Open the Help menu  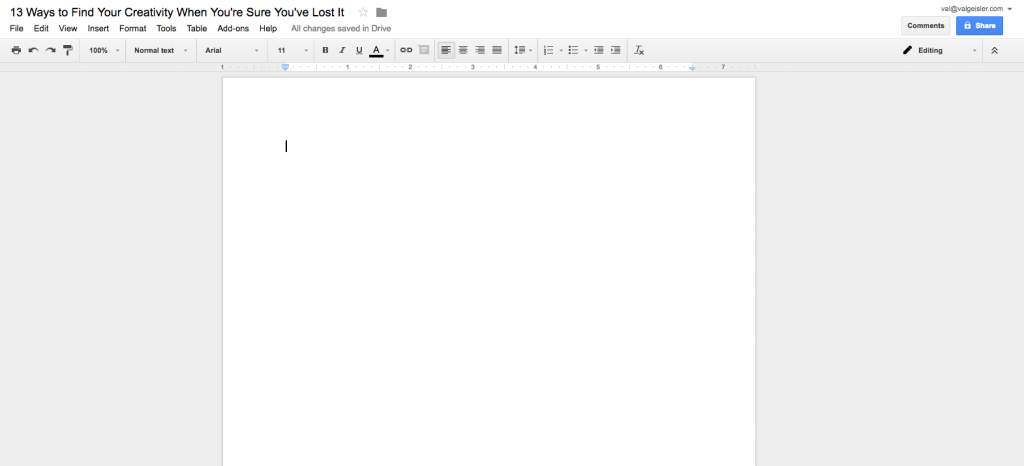(x=268, y=29)
